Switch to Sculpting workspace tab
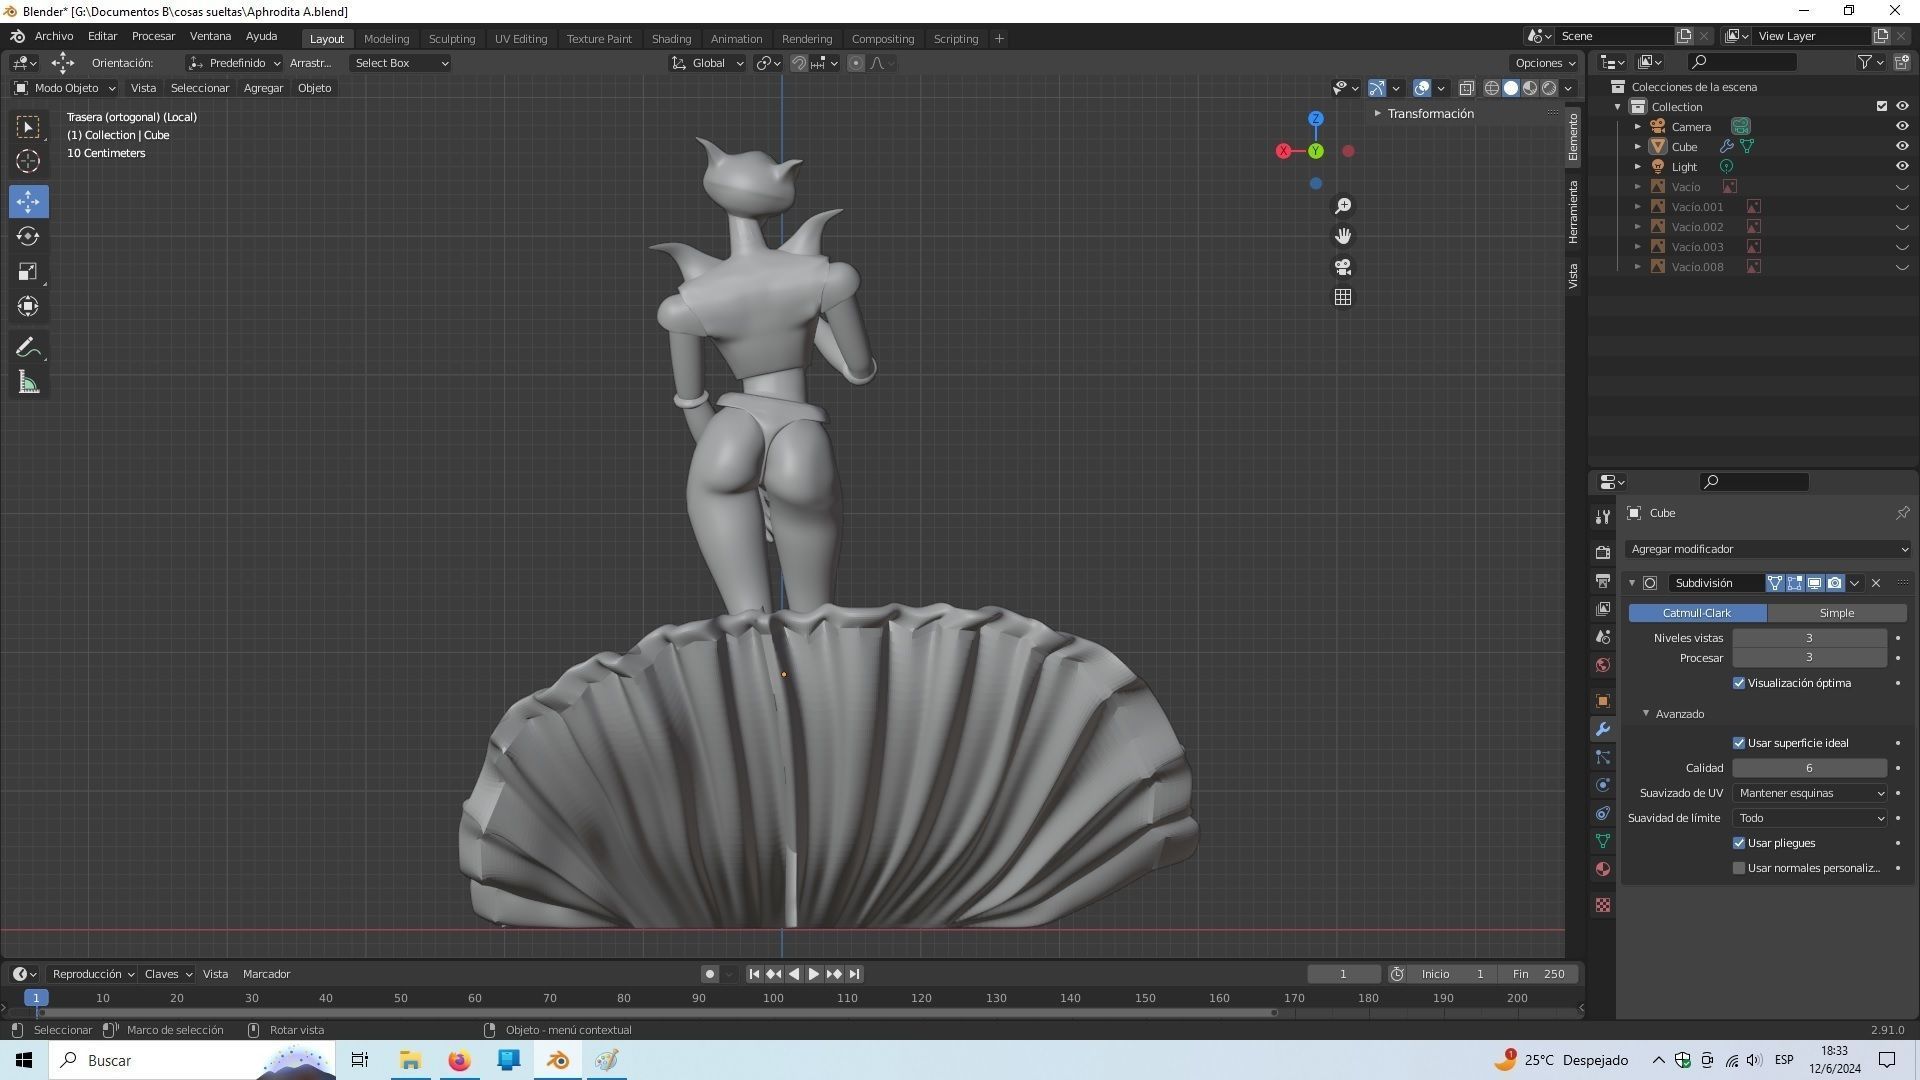This screenshot has height=1080, width=1920. click(x=452, y=39)
